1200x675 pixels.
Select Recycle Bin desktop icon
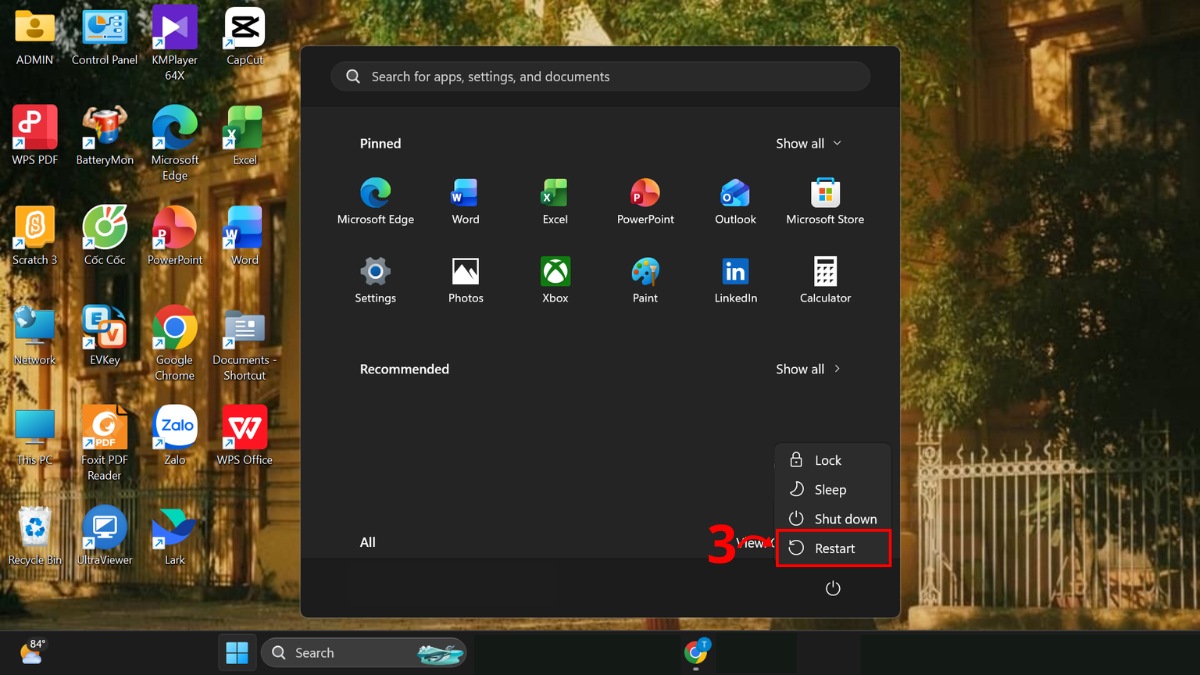click(x=35, y=536)
